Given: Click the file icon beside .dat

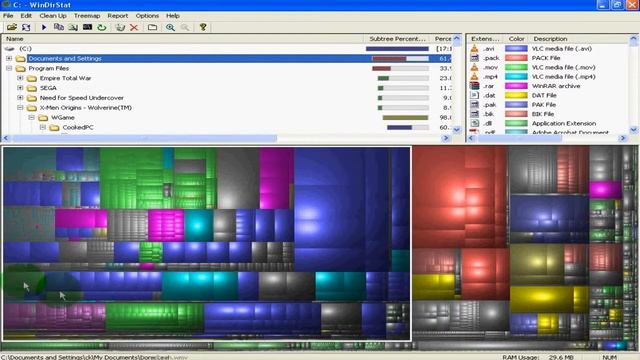Looking at the screenshot, I should click(x=474, y=95).
